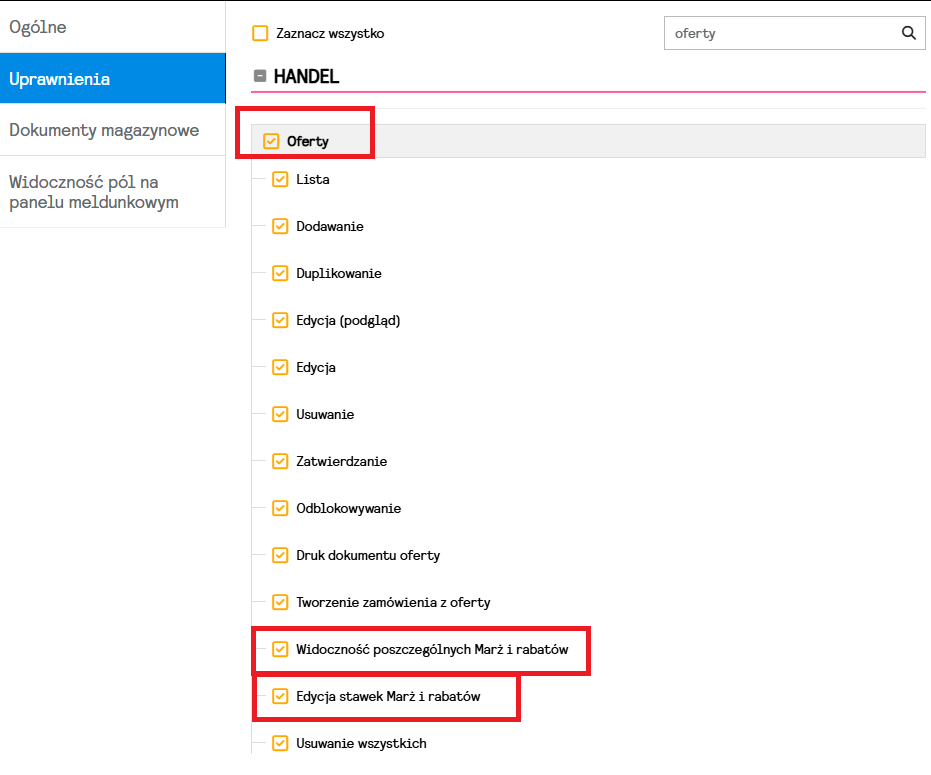The height and width of the screenshot is (775, 931).
Task: Toggle the Zaznacz wszystko checkbox
Action: pos(260,34)
